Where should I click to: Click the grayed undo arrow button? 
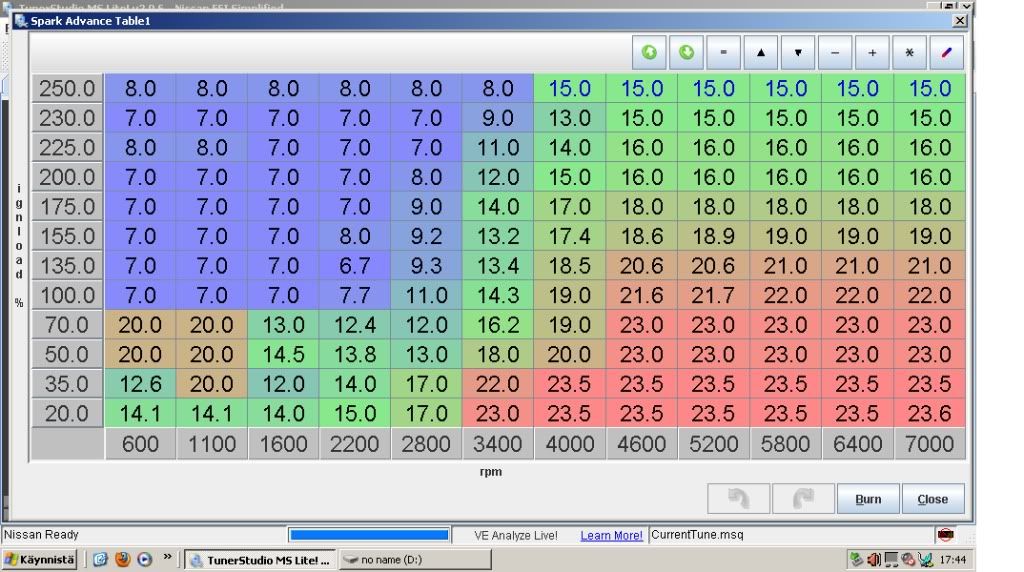739,499
